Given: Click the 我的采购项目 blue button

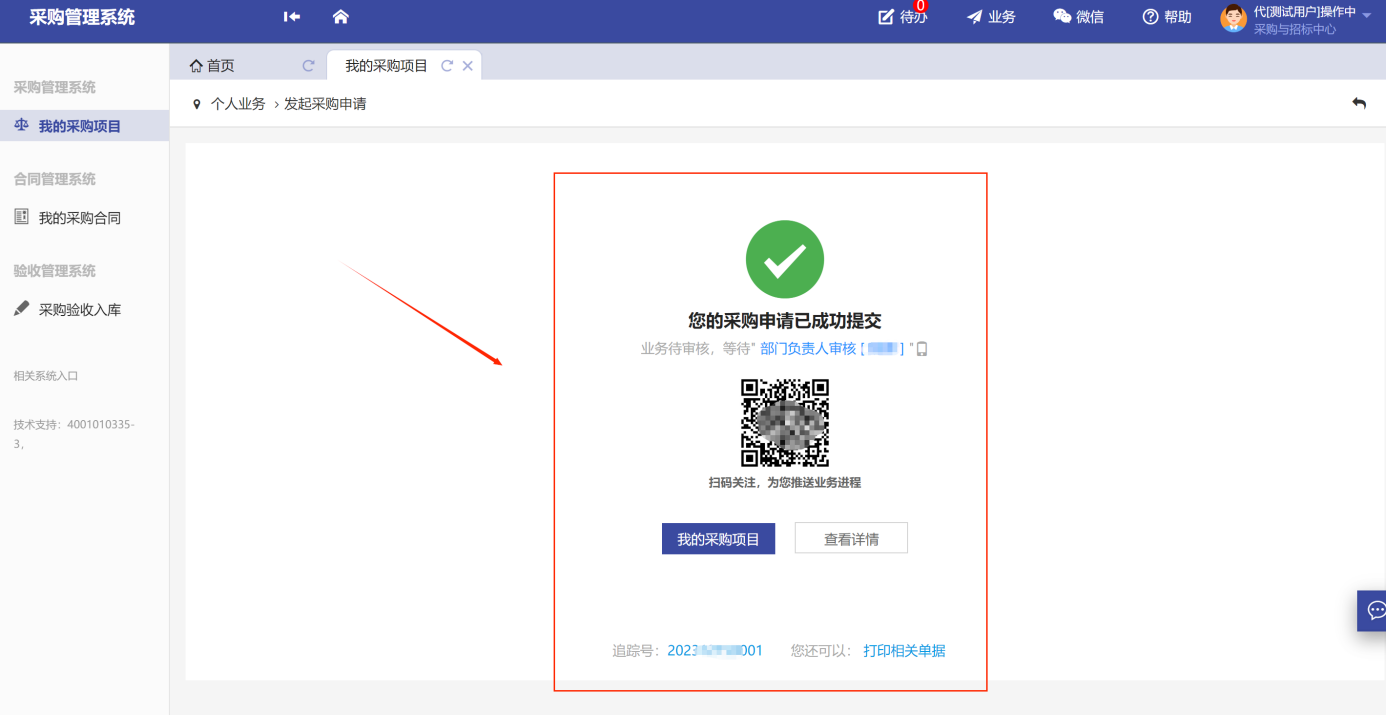Looking at the screenshot, I should (718, 539).
